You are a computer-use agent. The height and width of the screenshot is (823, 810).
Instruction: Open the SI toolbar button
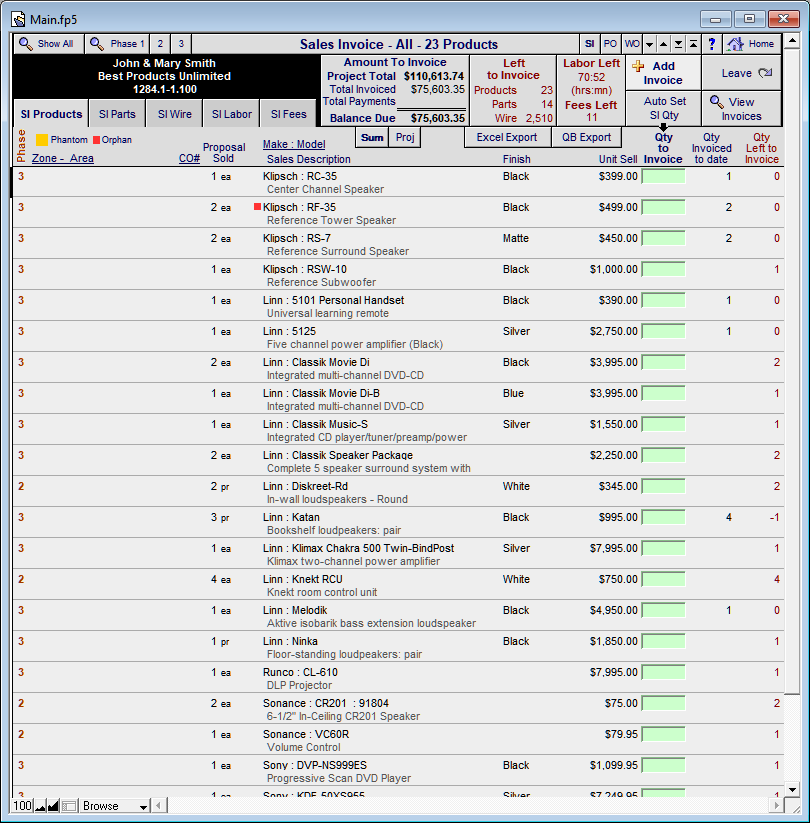point(590,44)
